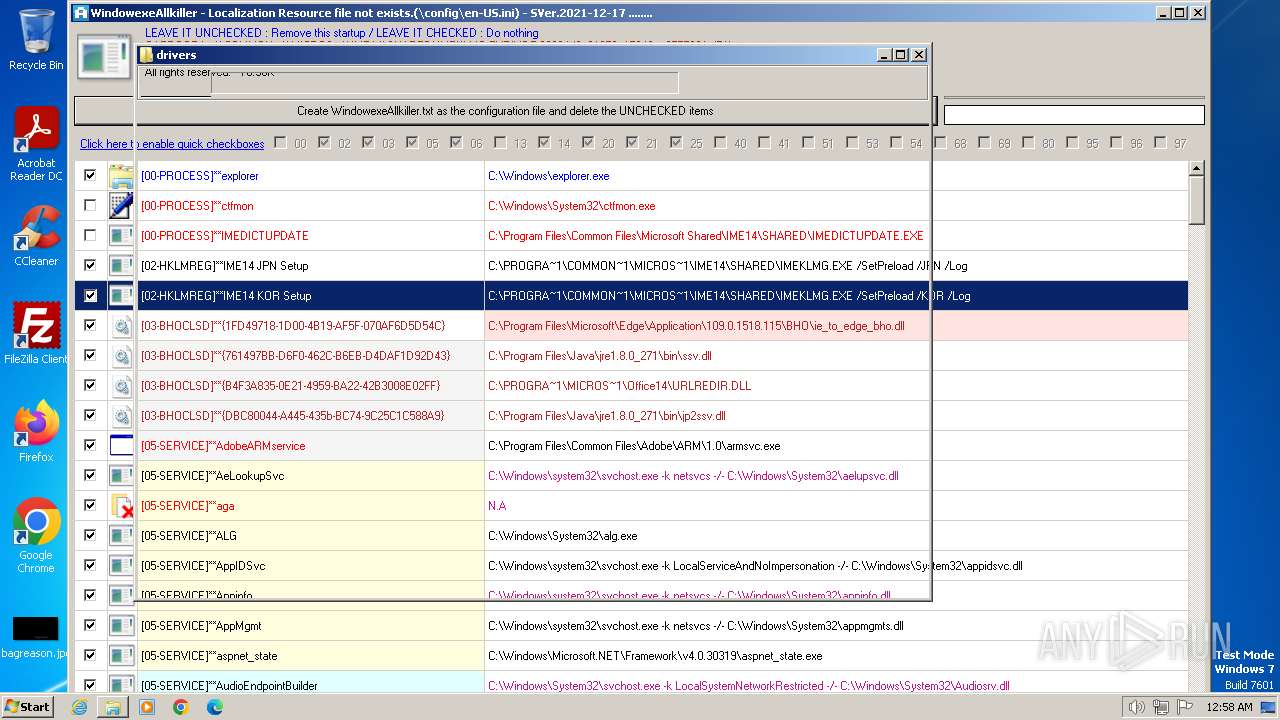Click the IMEDICTUPDATE process row icon
The image size is (1280, 720).
(x=121, y=236)
